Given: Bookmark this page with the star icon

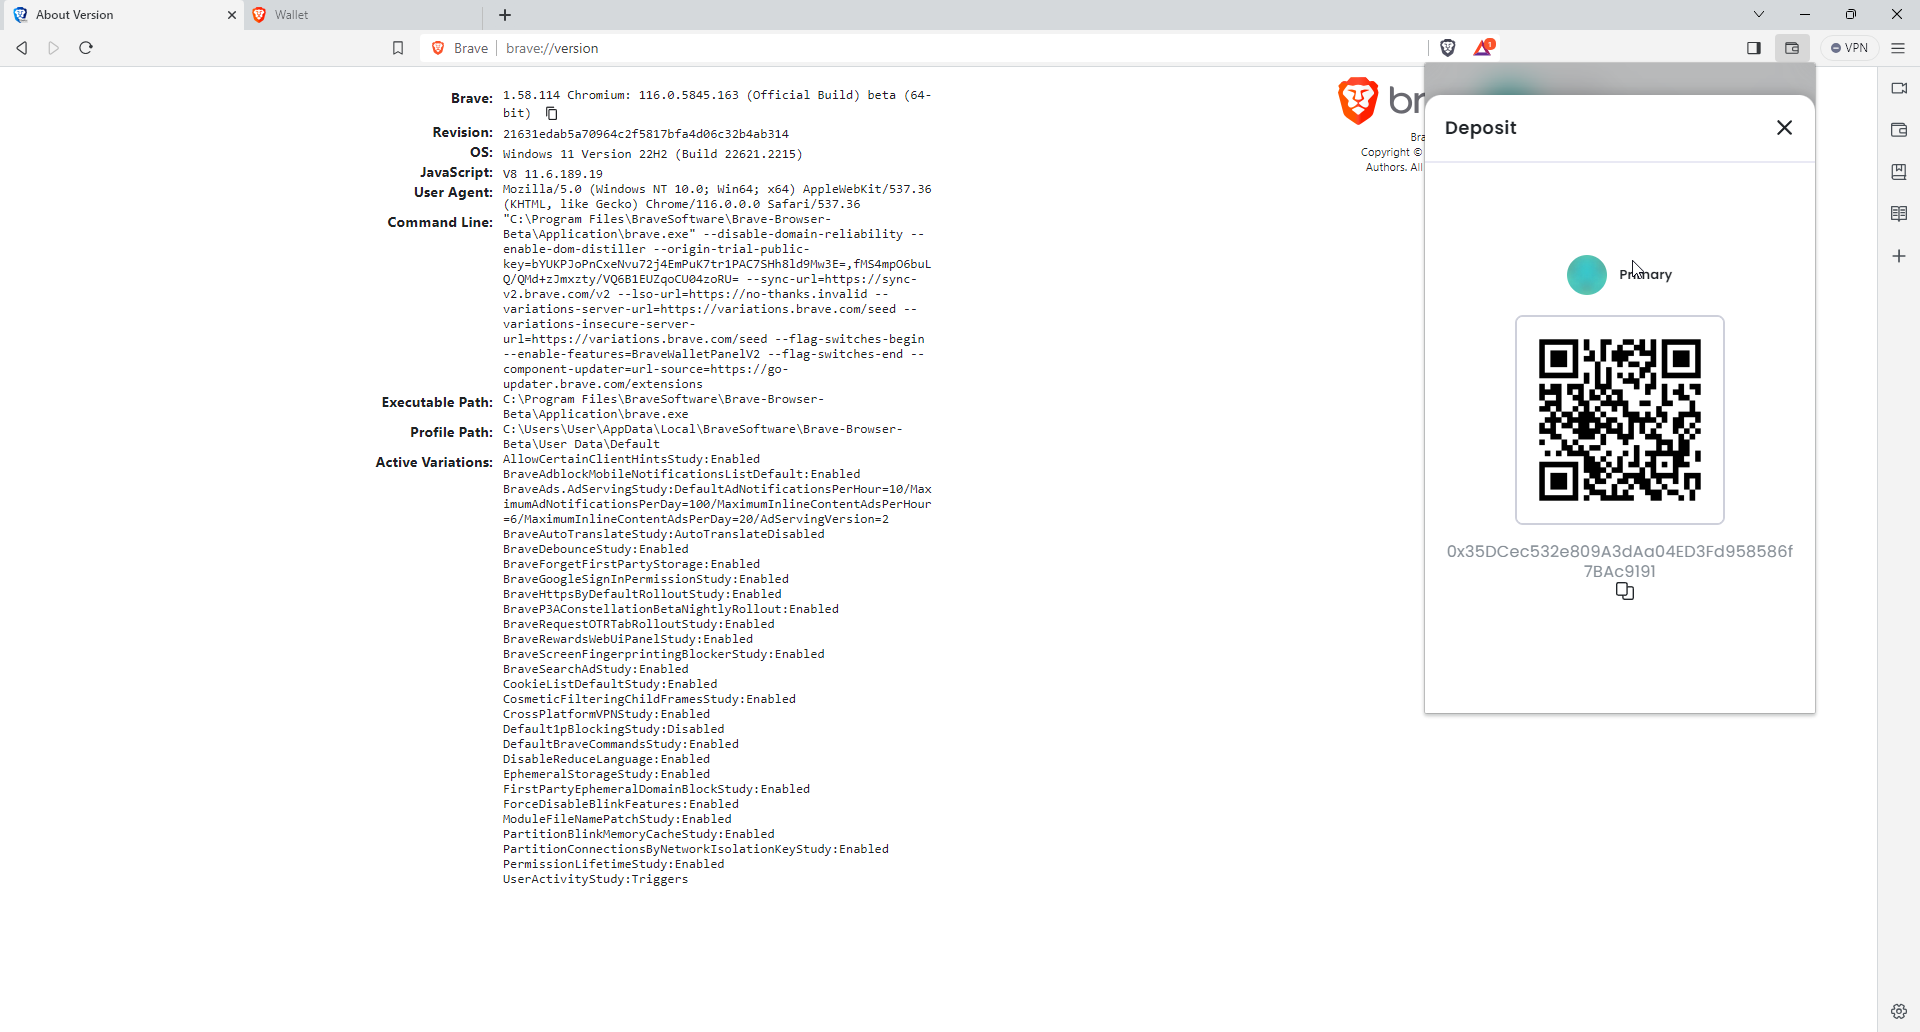Looking at the screenshot, I should (398, 47).
